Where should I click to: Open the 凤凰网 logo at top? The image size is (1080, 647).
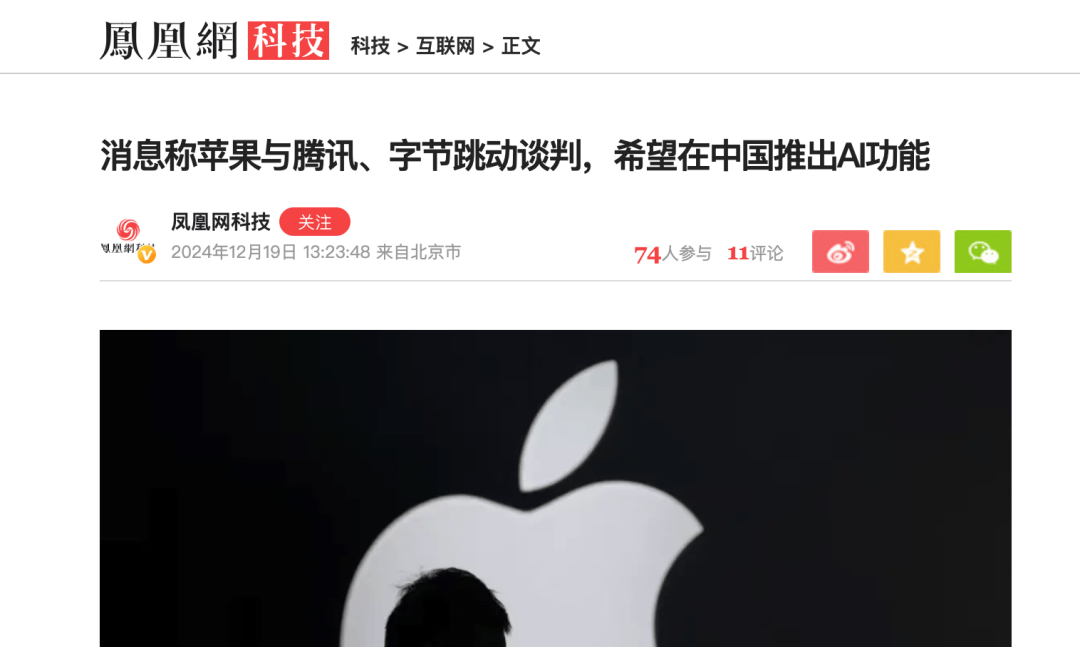pos(169,41)
